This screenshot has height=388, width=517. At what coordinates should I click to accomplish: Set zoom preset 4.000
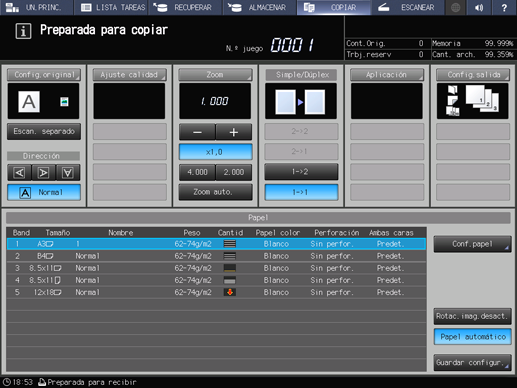[x=197, y=172]
